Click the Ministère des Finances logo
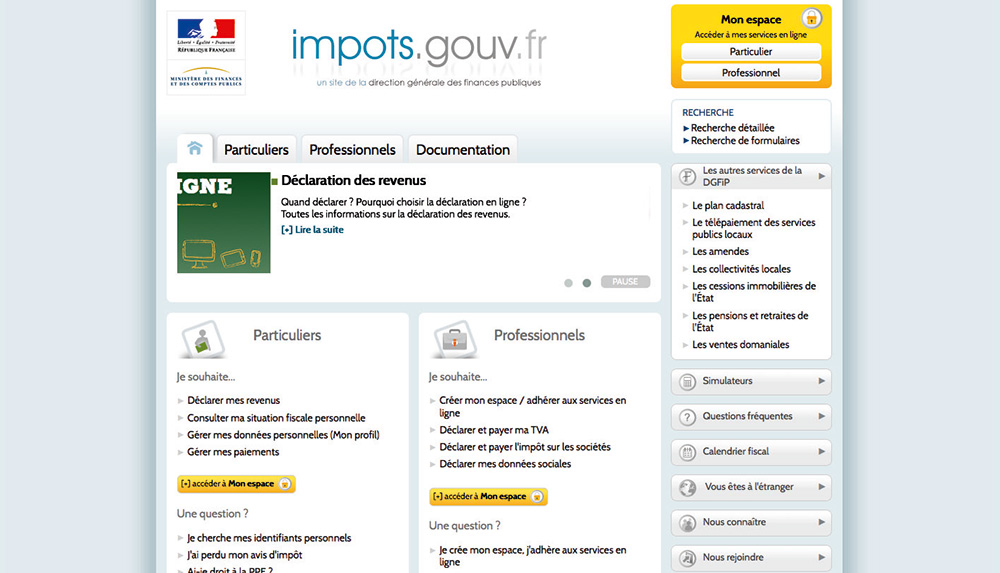 (x=206, y=77)
